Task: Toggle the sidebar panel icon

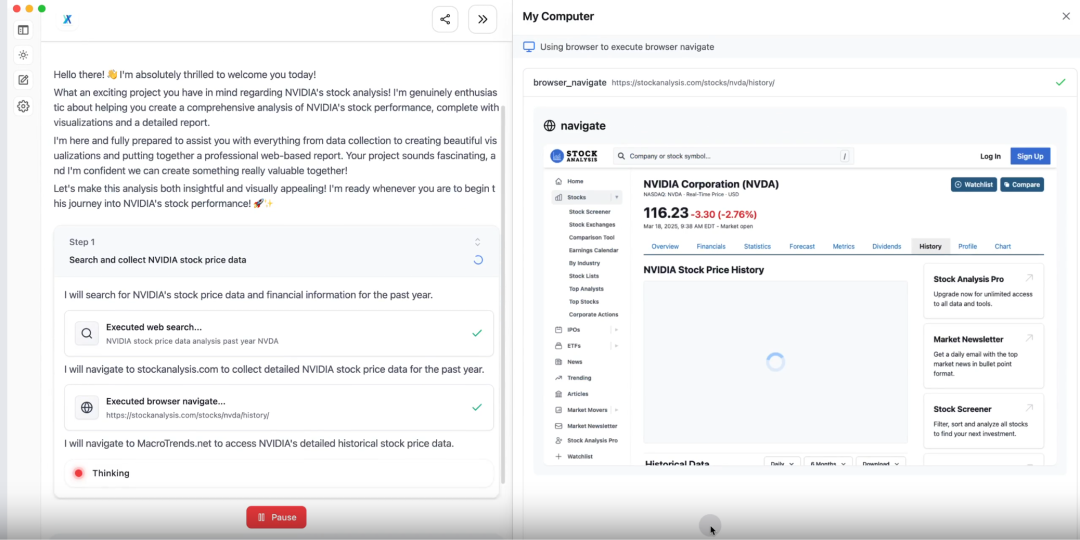Action: 23,30
